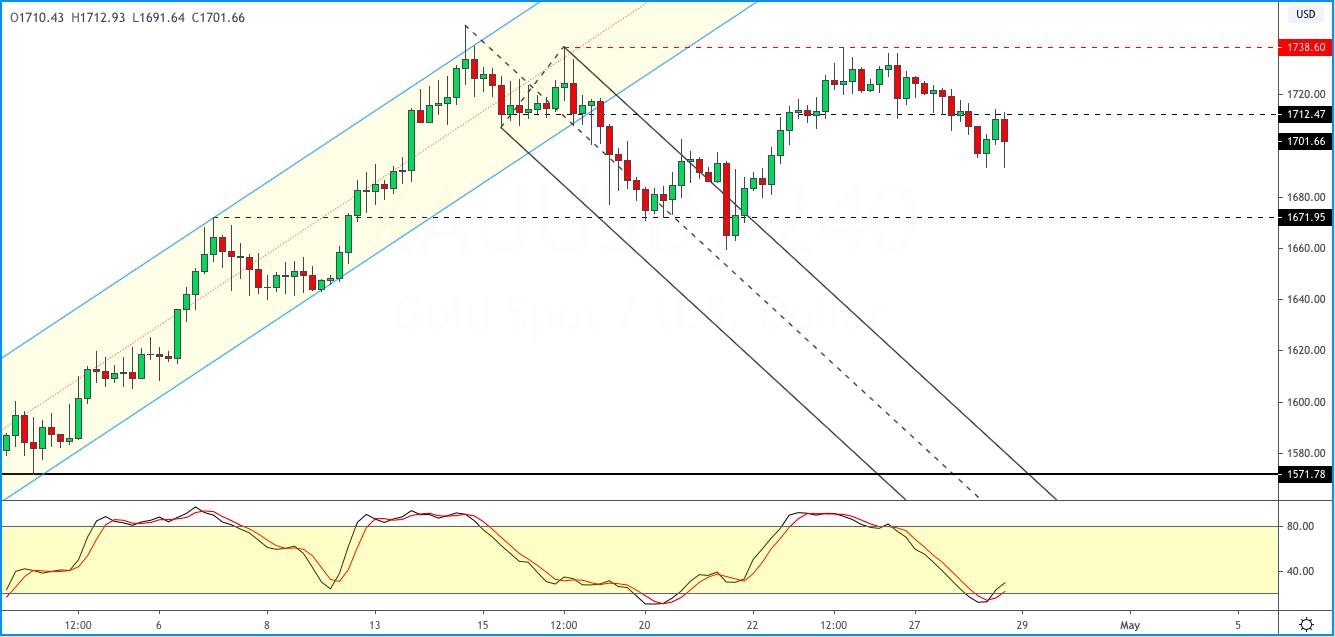Click the 1580.00 price scale tick
1335x637 pixels.
tap(1305, 453)
